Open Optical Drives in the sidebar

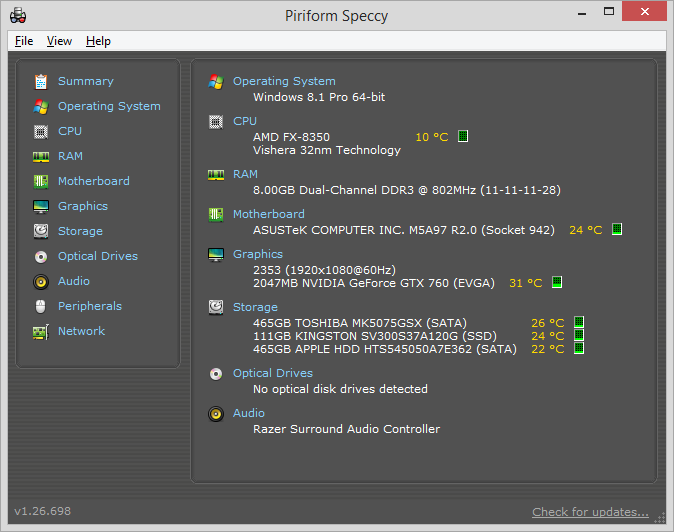tap(98, 256)
